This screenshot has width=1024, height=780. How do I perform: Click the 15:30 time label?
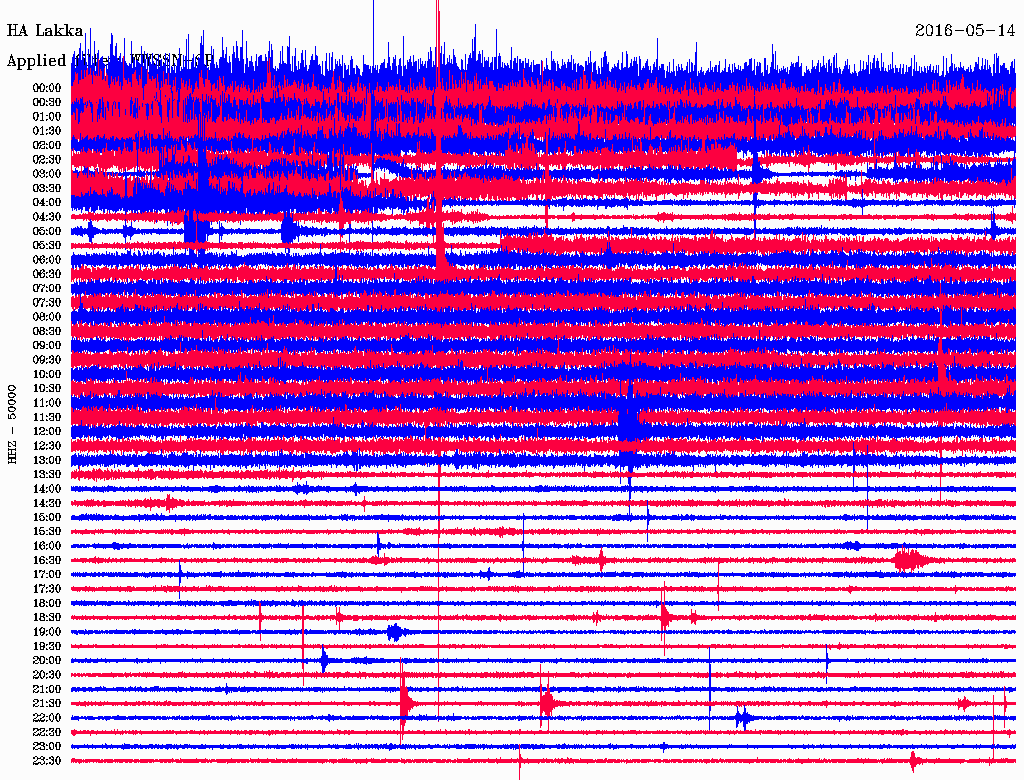pyautogui.click(x=47, y=532)
